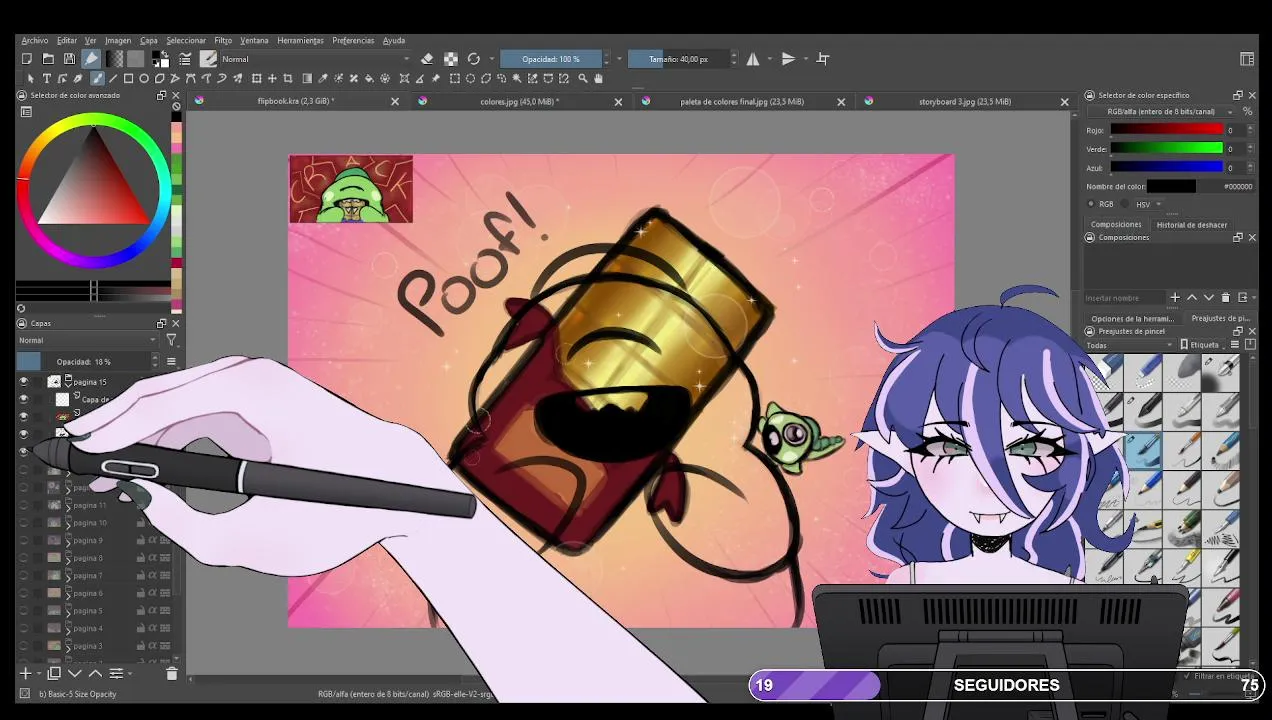Create a new document from toolbar
The width and height of the screenshot is (1272, 720).
coord(27,59)
